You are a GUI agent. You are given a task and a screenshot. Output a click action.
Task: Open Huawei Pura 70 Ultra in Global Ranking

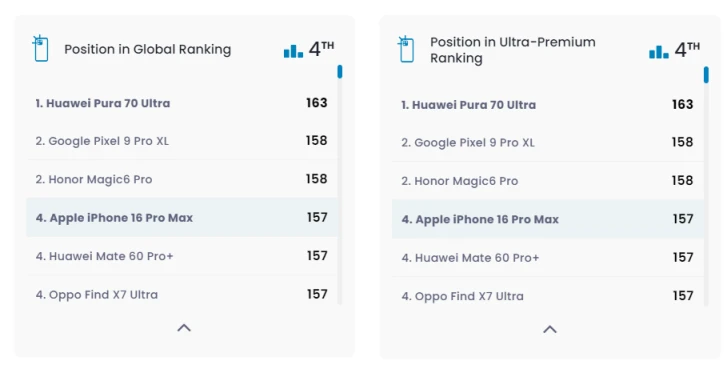point(182,103)
